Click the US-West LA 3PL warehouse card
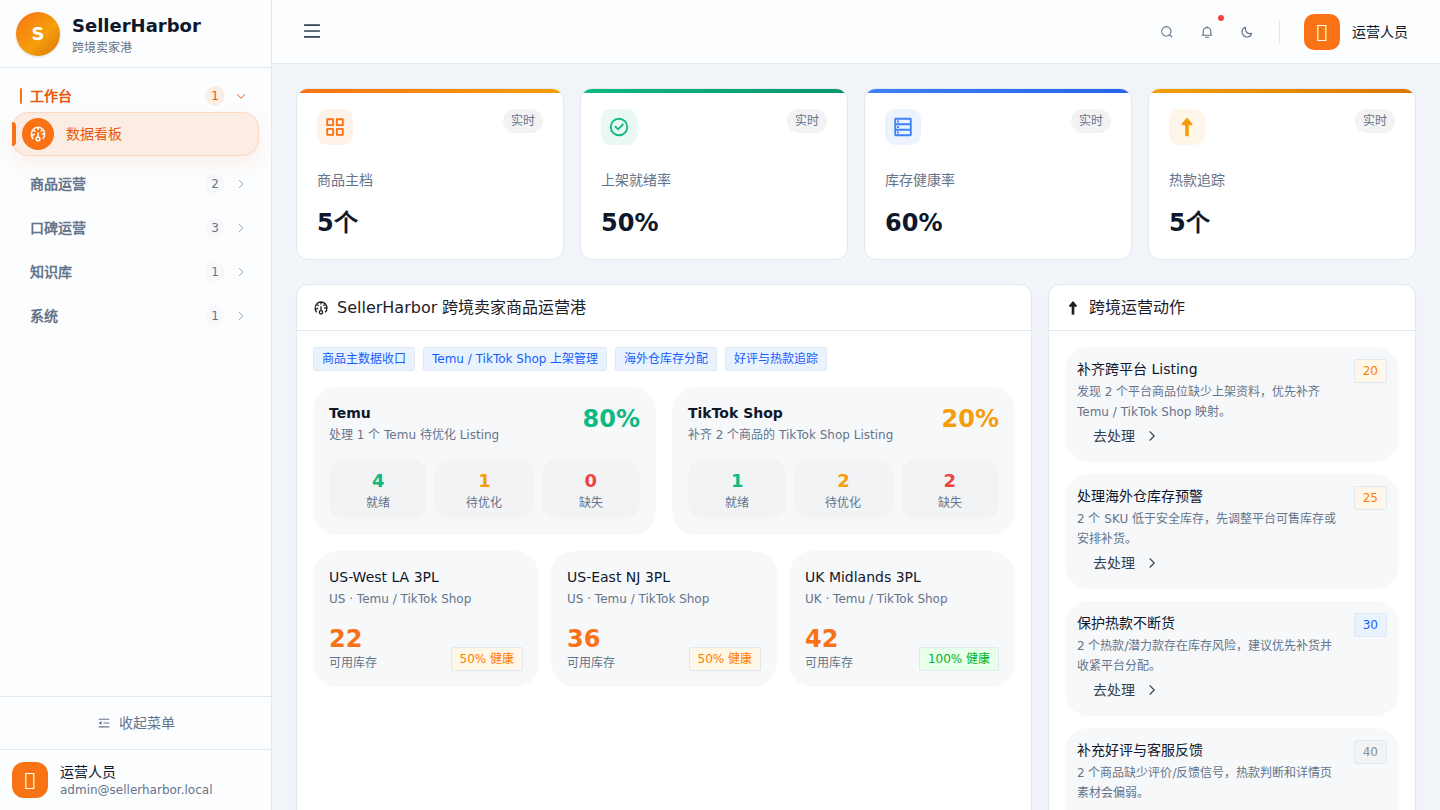1440x810 pixels. click(426, 619)
